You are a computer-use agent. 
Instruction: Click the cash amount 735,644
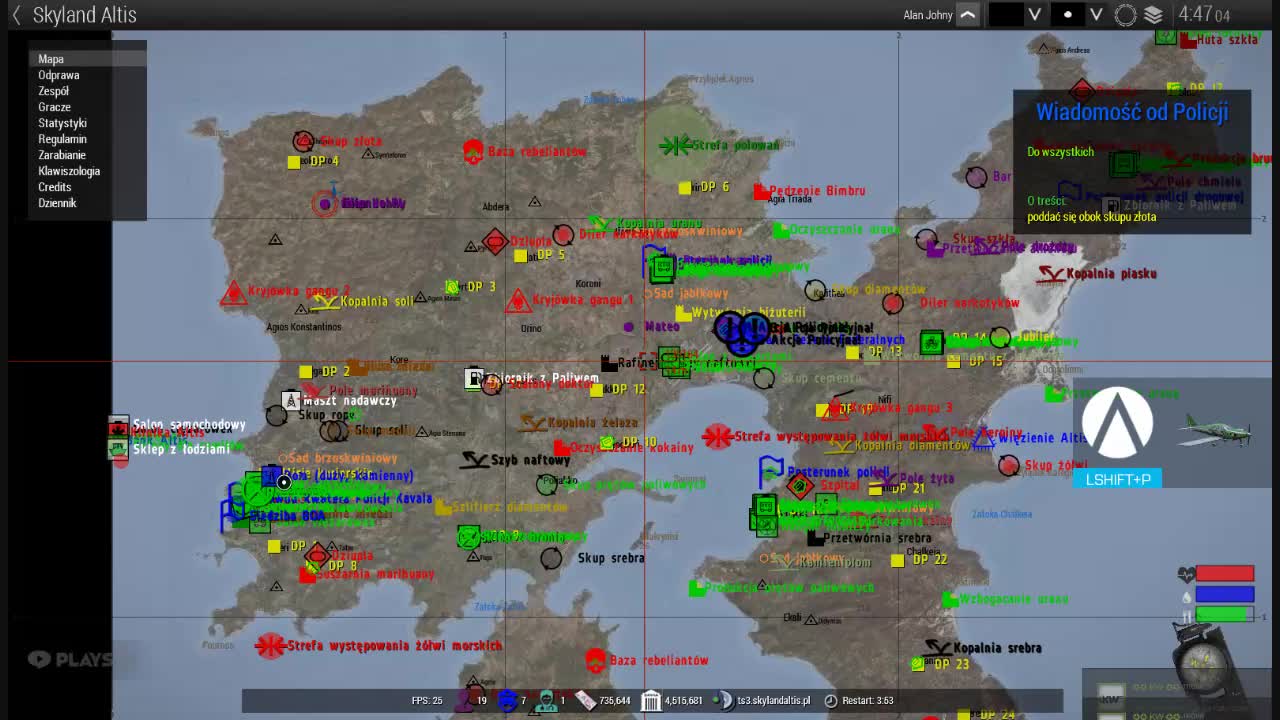[x=614, y=701]
